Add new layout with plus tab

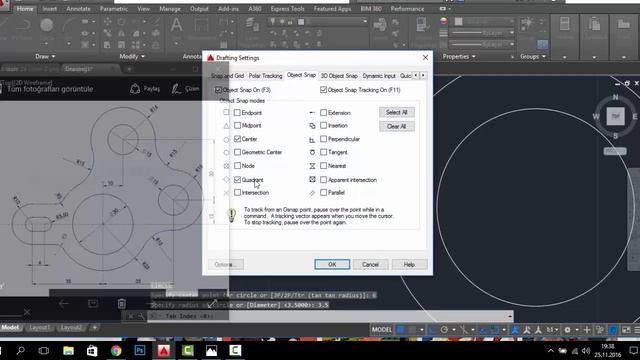(x=94, y=327)
